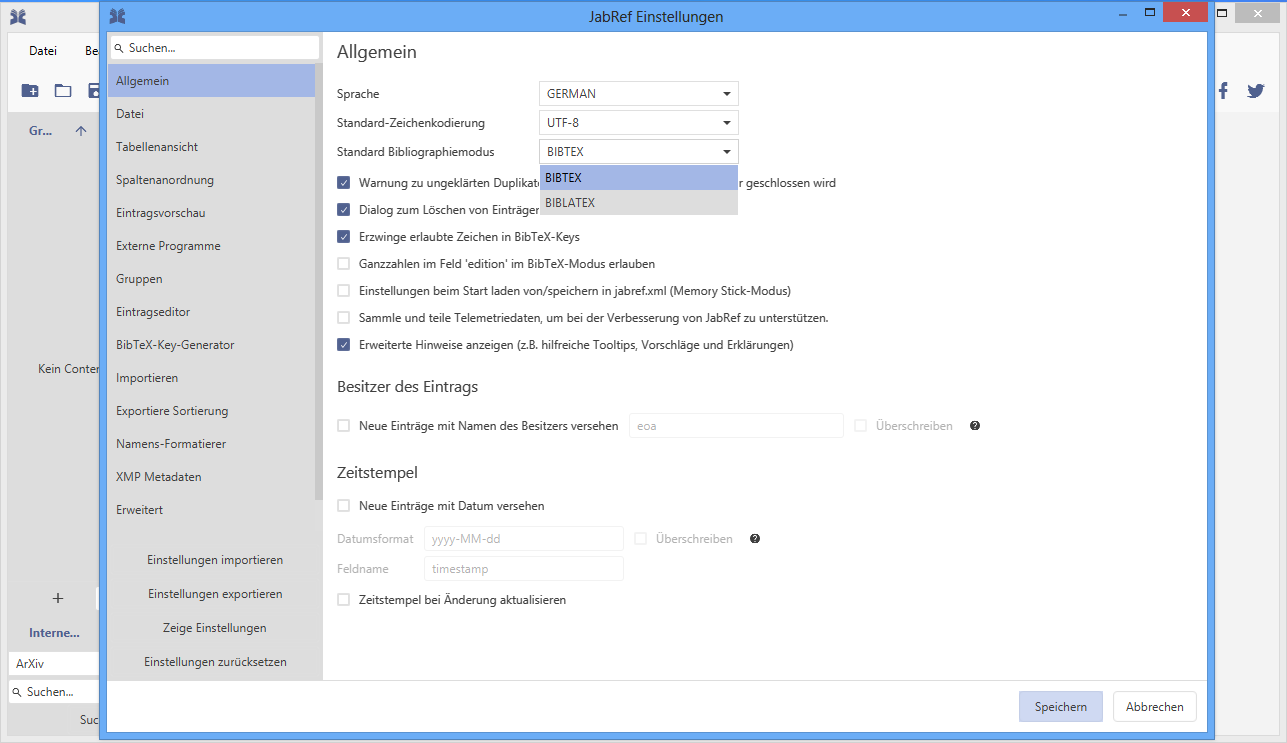Image resolution: width=1287 pixels, height=743 pixels.
Task: Open JabRef Twitter page icon
Action: [1256, 91]
